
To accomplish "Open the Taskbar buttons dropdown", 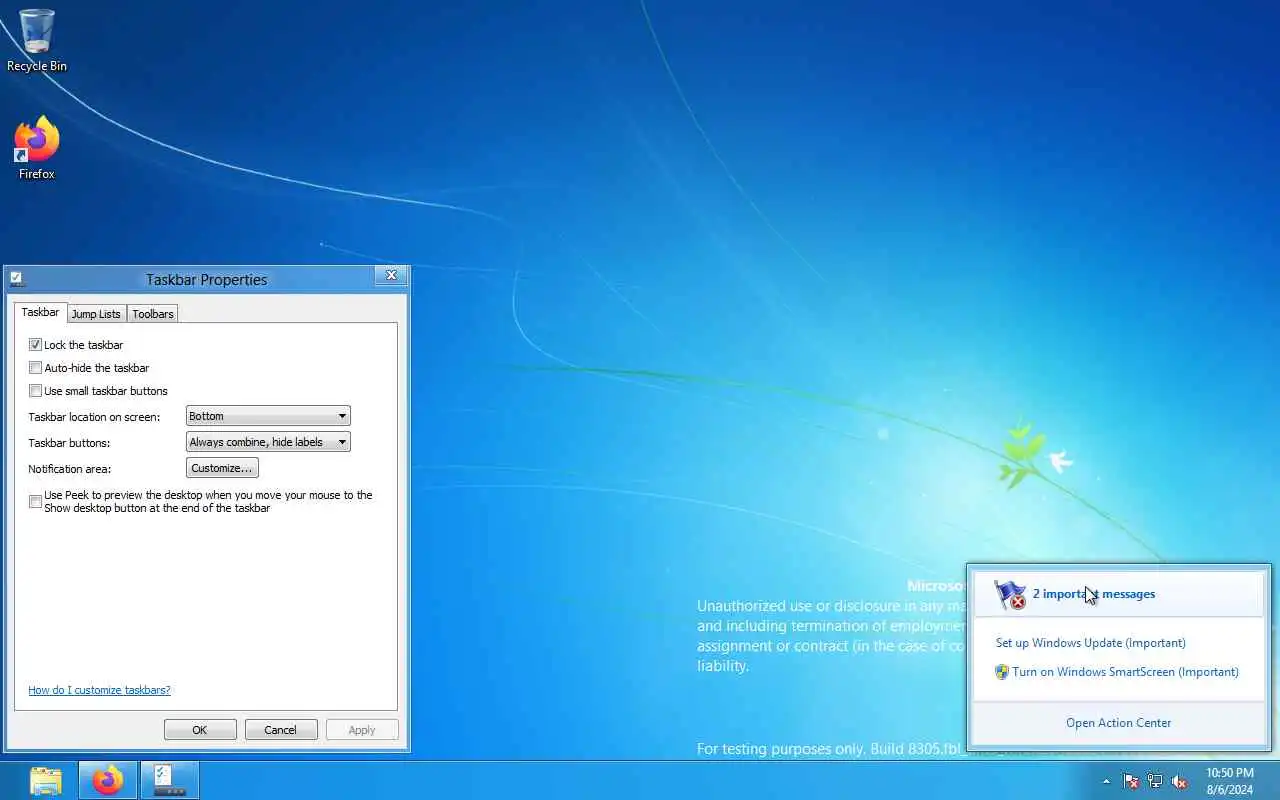I will coord(268,442).
